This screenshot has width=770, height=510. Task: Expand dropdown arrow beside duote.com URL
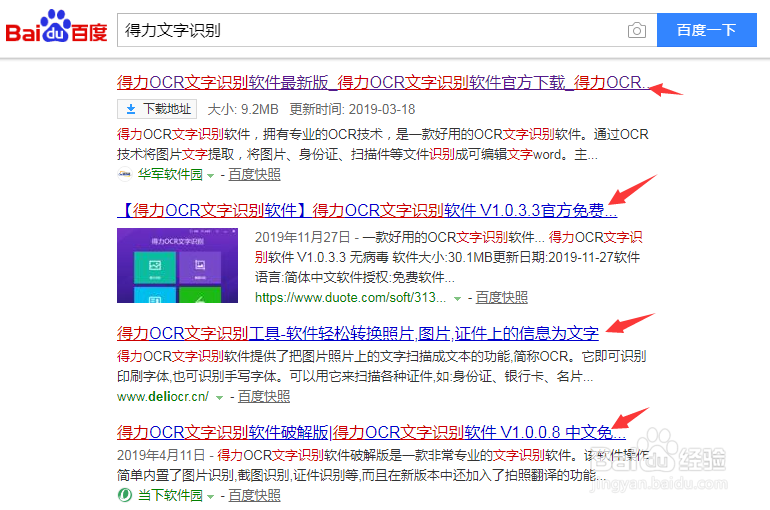pyautogui.click(x=457, y=298)
